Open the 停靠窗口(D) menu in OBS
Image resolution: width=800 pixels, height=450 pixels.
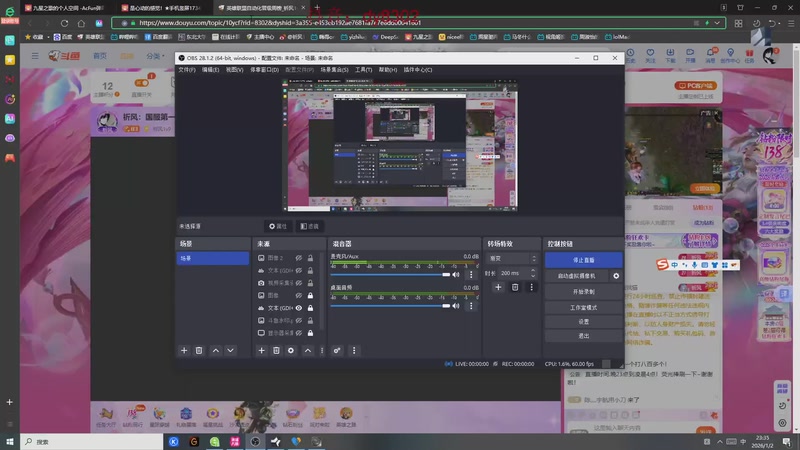264,70
